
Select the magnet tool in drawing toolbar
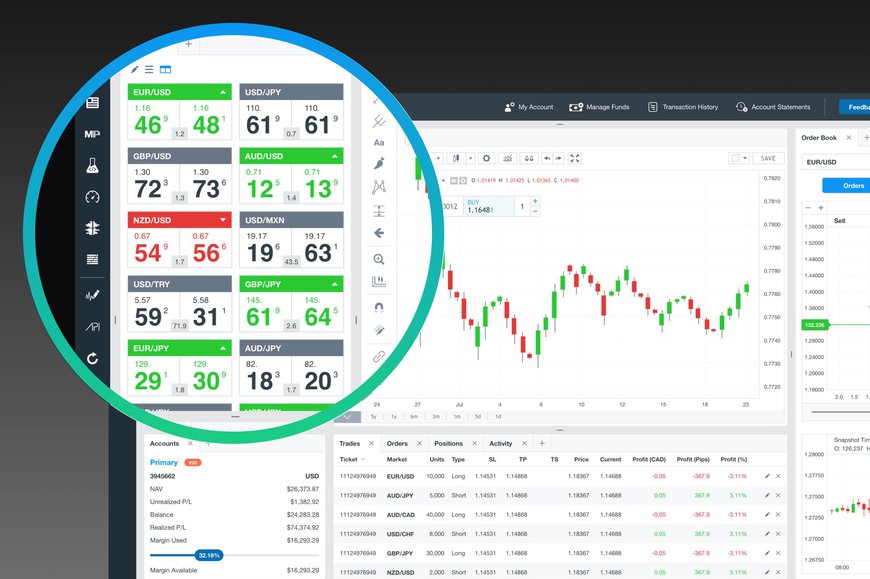[x=379, y=308]
